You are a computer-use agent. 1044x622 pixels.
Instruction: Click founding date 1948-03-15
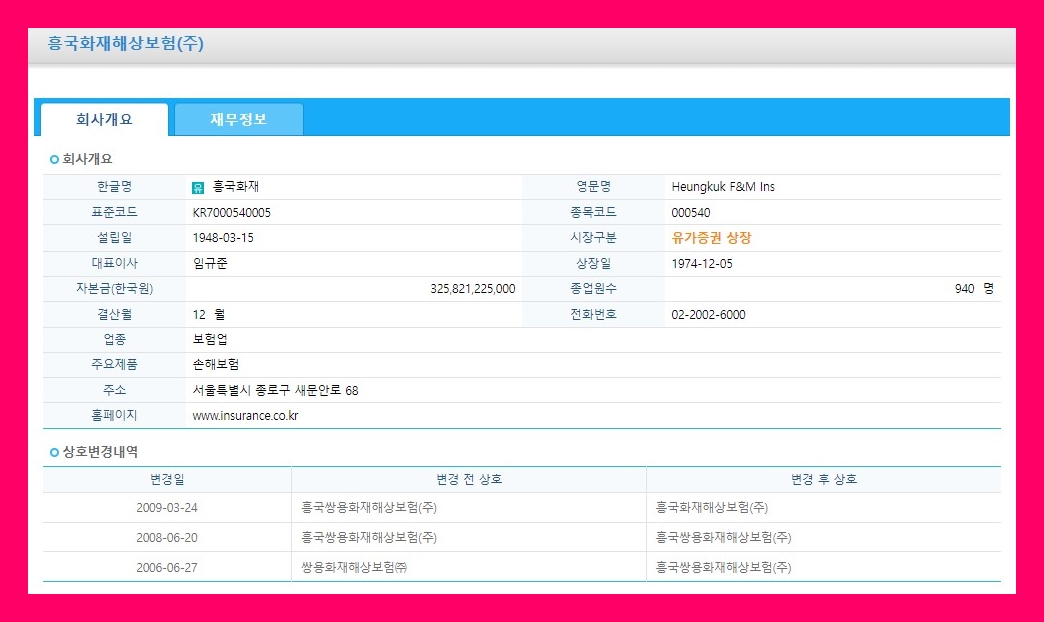tap(222, 238)
